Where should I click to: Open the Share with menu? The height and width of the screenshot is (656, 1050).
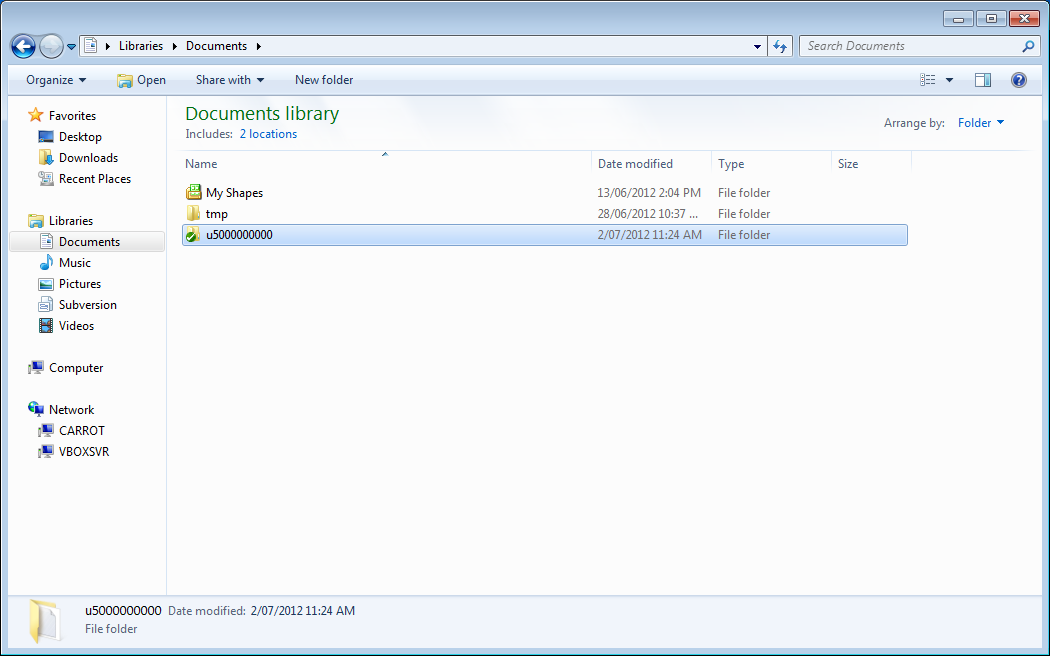point(229,80)
